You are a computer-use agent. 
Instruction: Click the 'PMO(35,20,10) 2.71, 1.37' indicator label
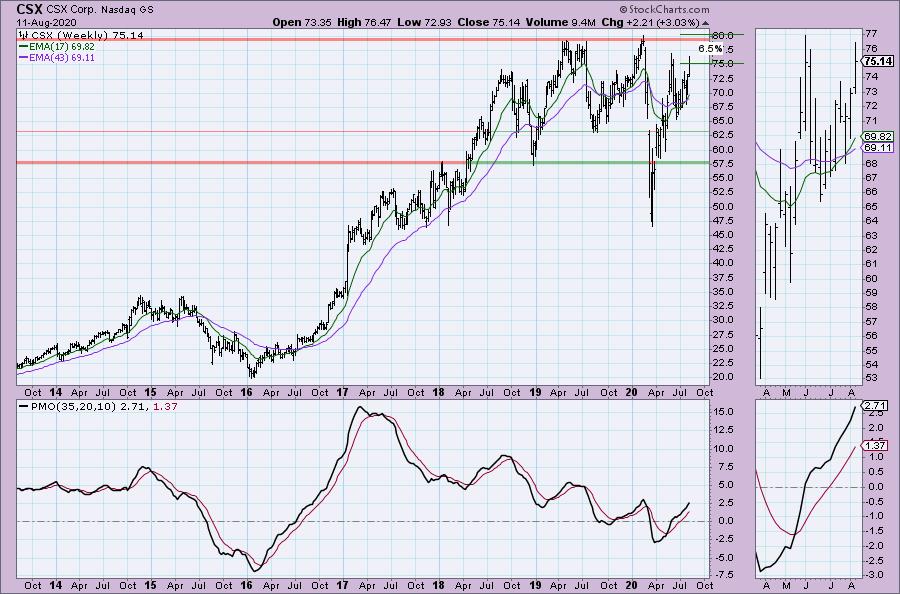pos(104,406)
